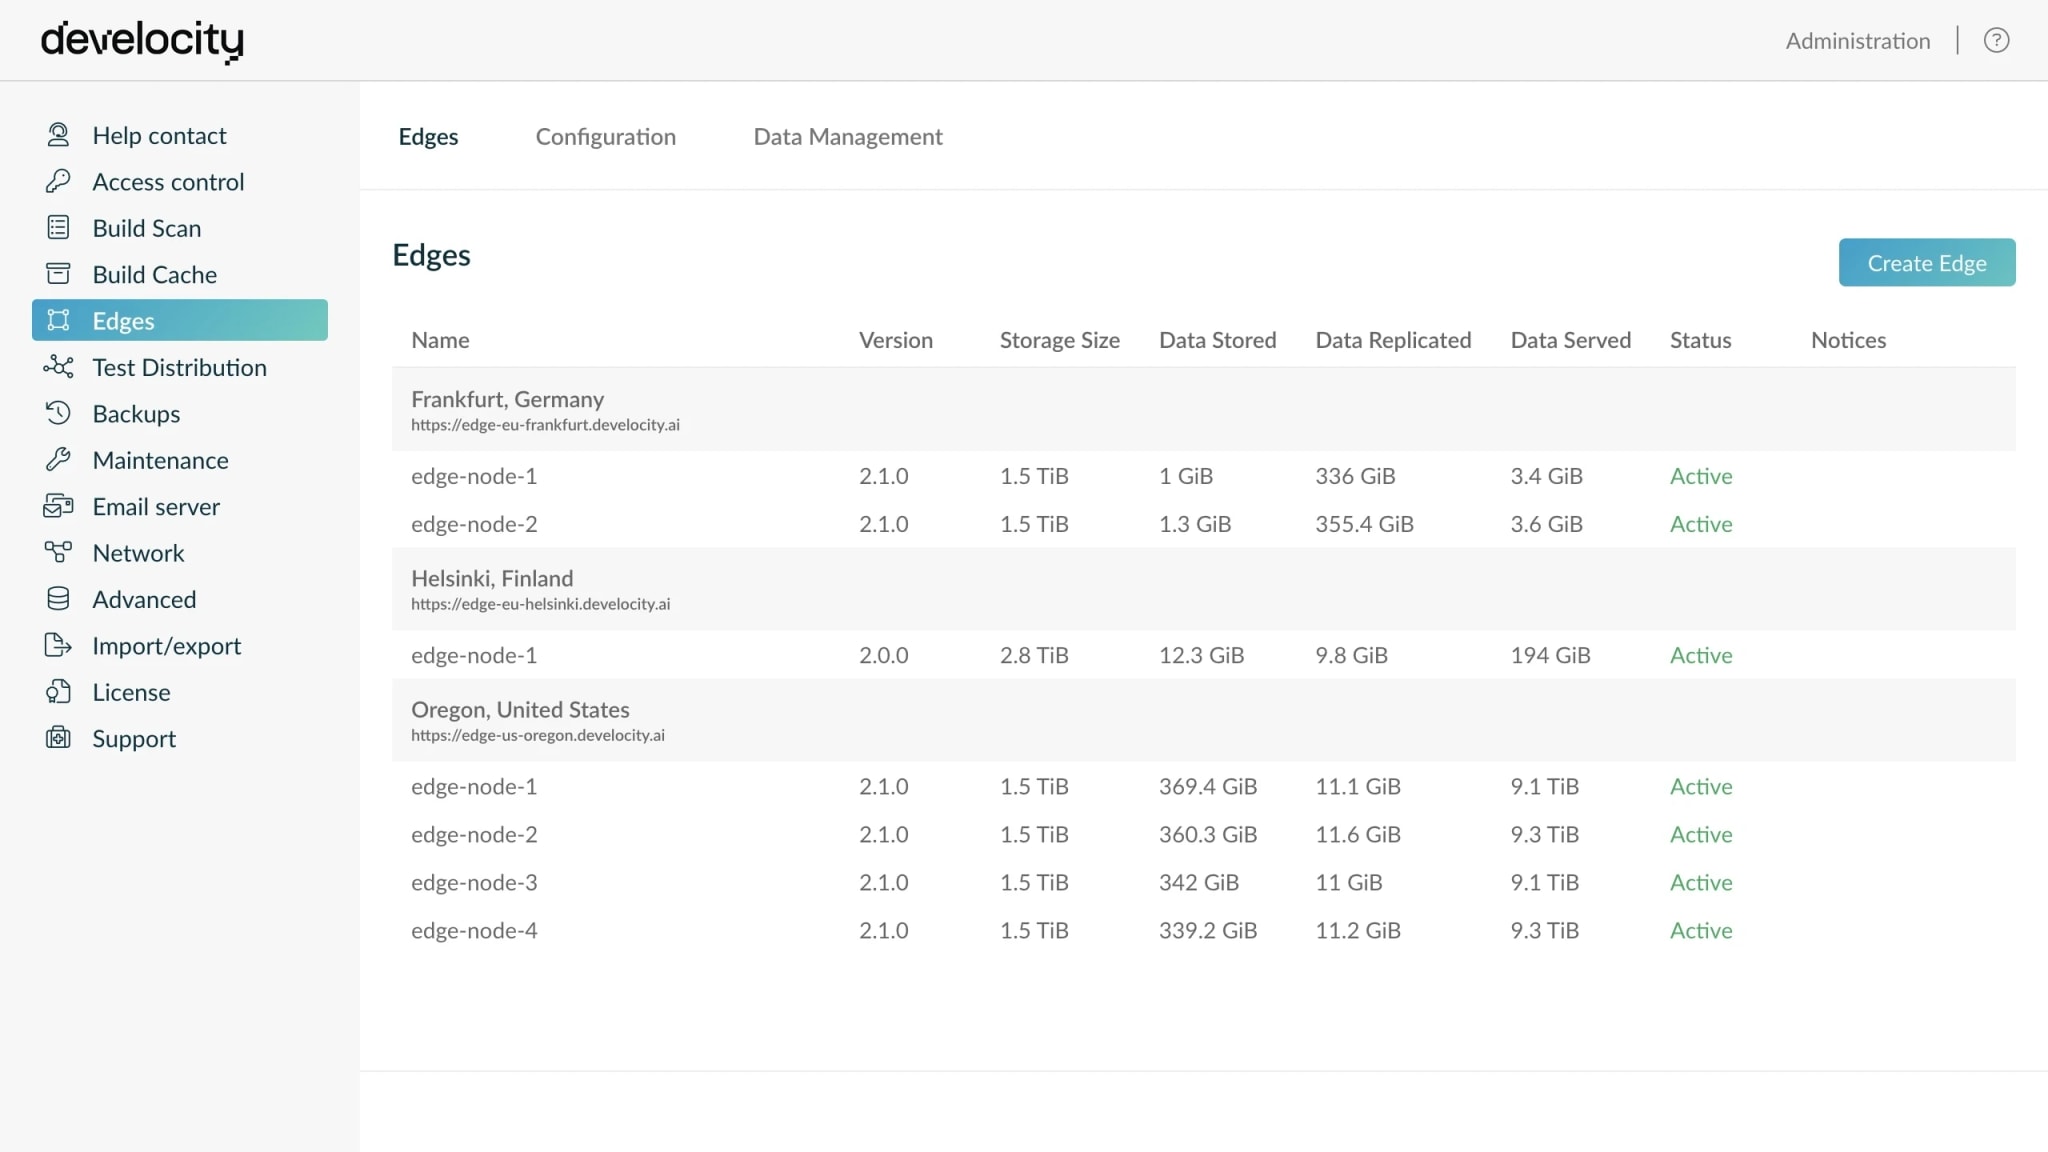Click the Help contact sidebar icon
Image resolution: width=2048 pixels, height=1152 pixels.
click(58, 135)
